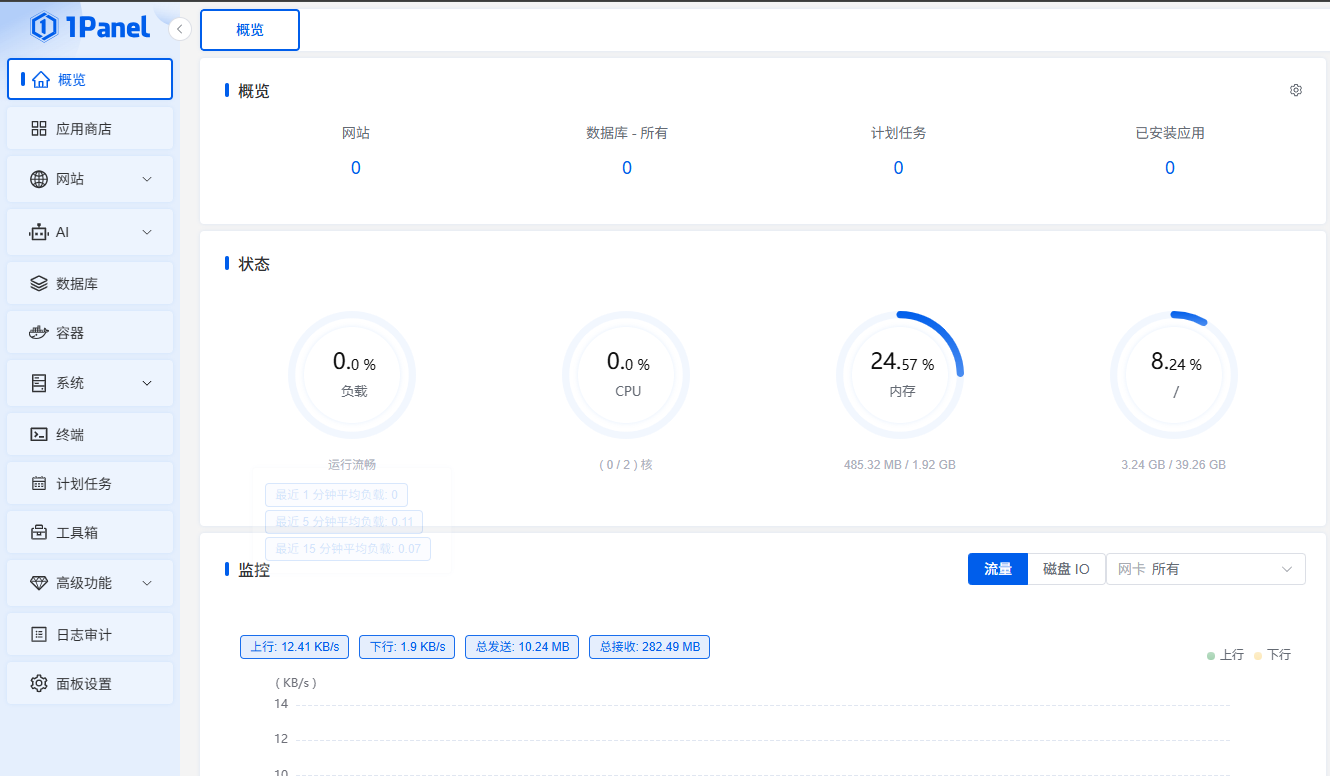Click the terminal prompt icon
This screenshot has height=776, width=1330.
coord(39,435)
